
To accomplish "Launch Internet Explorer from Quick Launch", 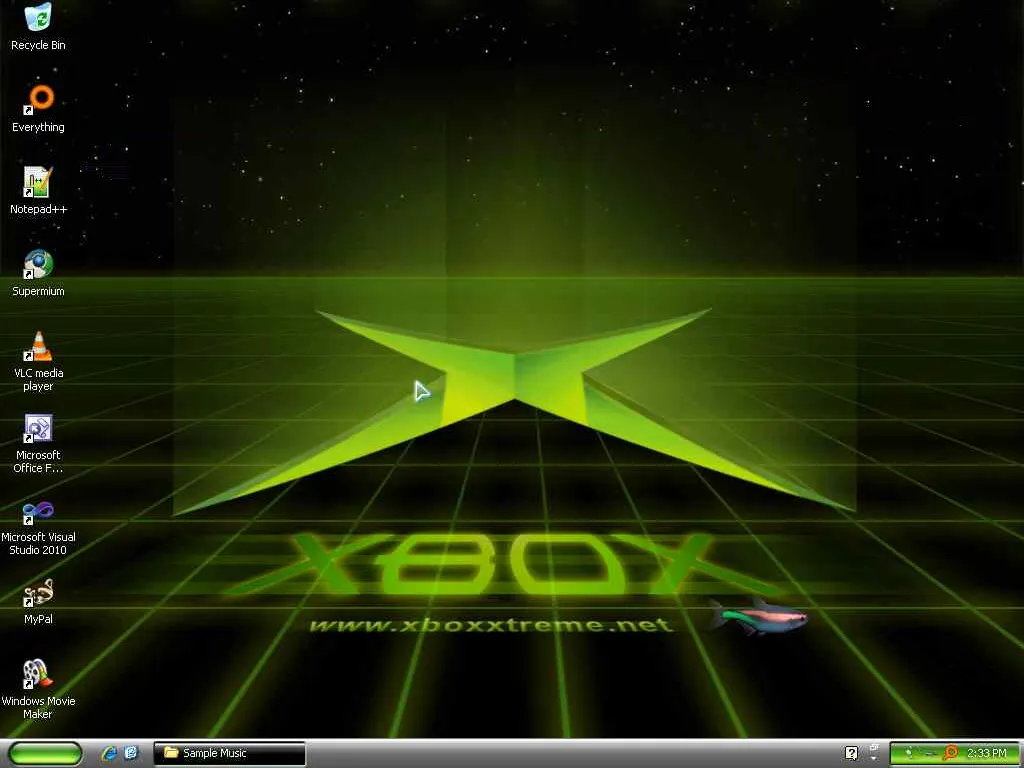I will point(109,753).
